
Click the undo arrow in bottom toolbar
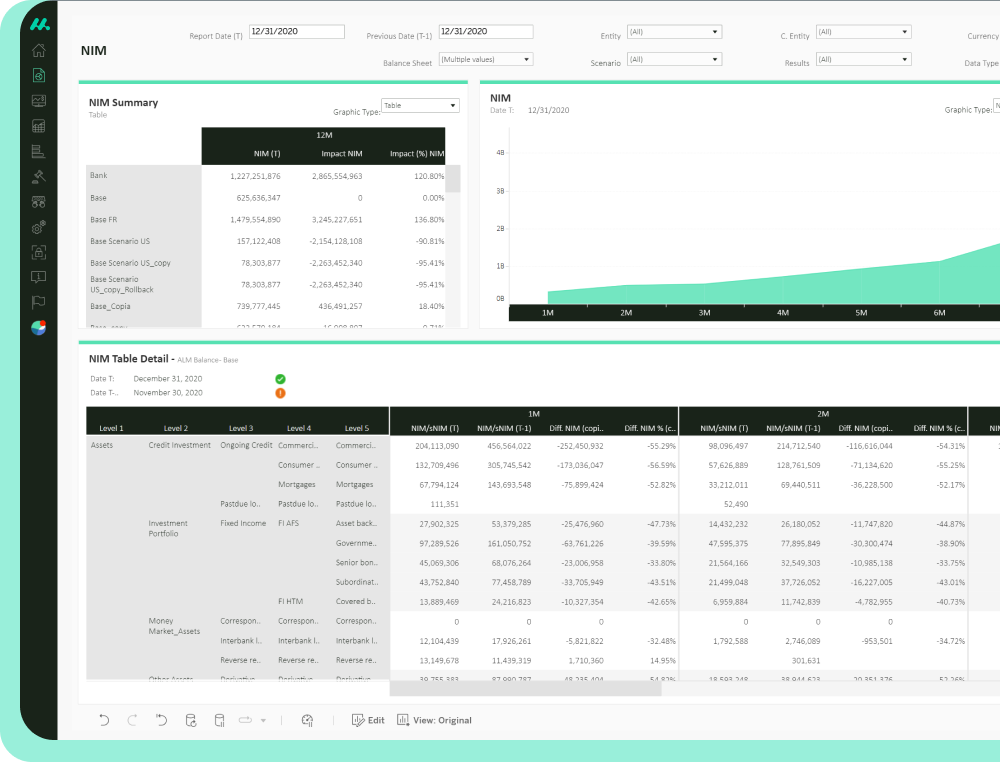[x=104, y=720]
